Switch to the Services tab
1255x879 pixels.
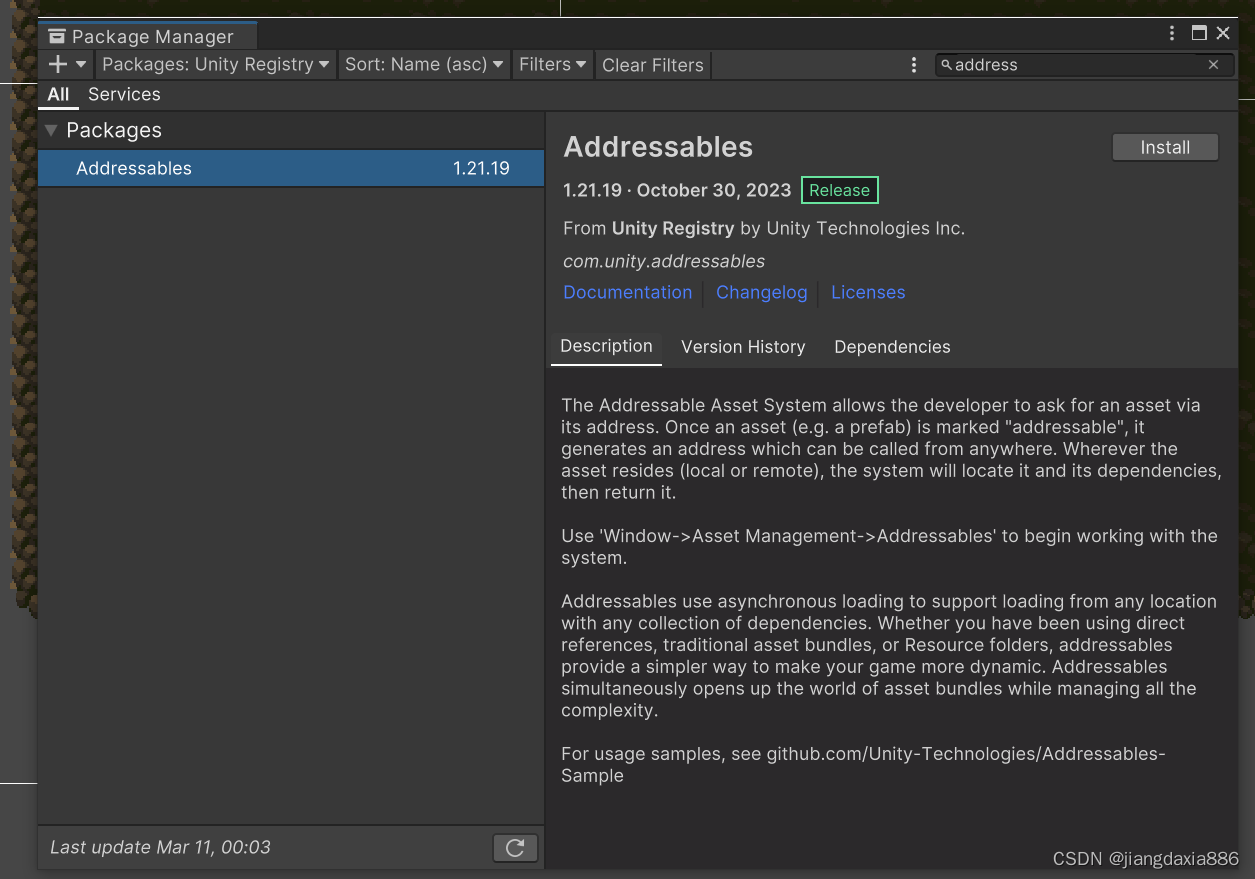pyautogui.click(x=124, y=94)
